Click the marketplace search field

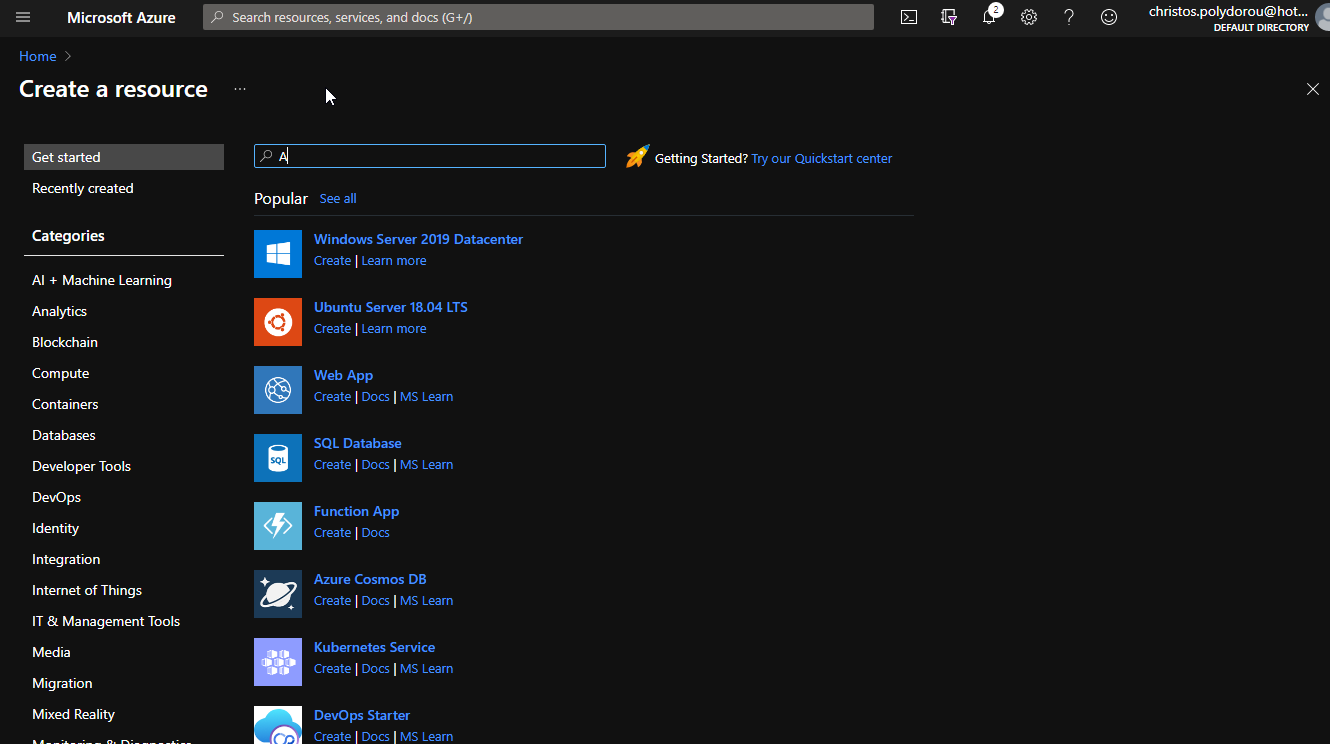(x=430, y=156)
